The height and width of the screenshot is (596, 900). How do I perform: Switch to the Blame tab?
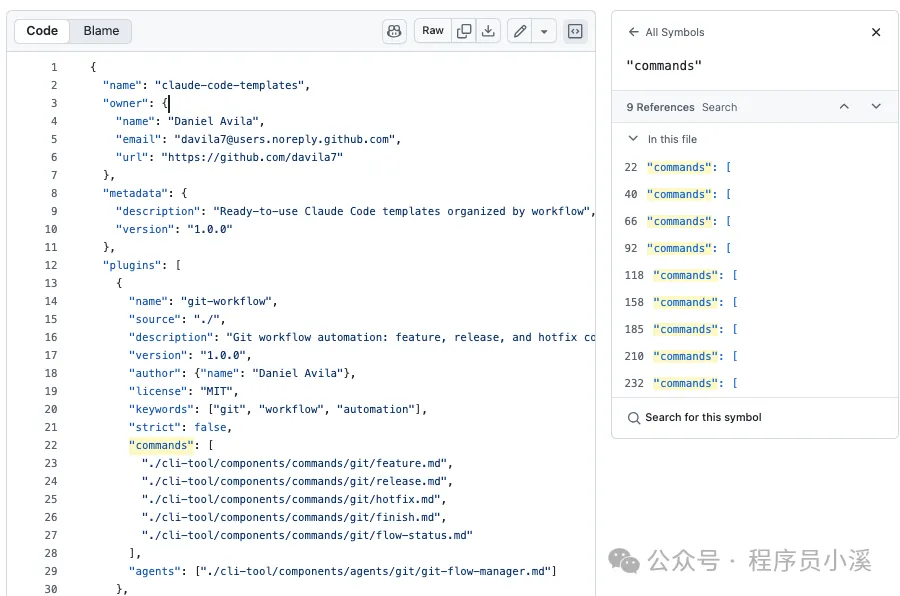pyautogui.click(x=101, y=31)
